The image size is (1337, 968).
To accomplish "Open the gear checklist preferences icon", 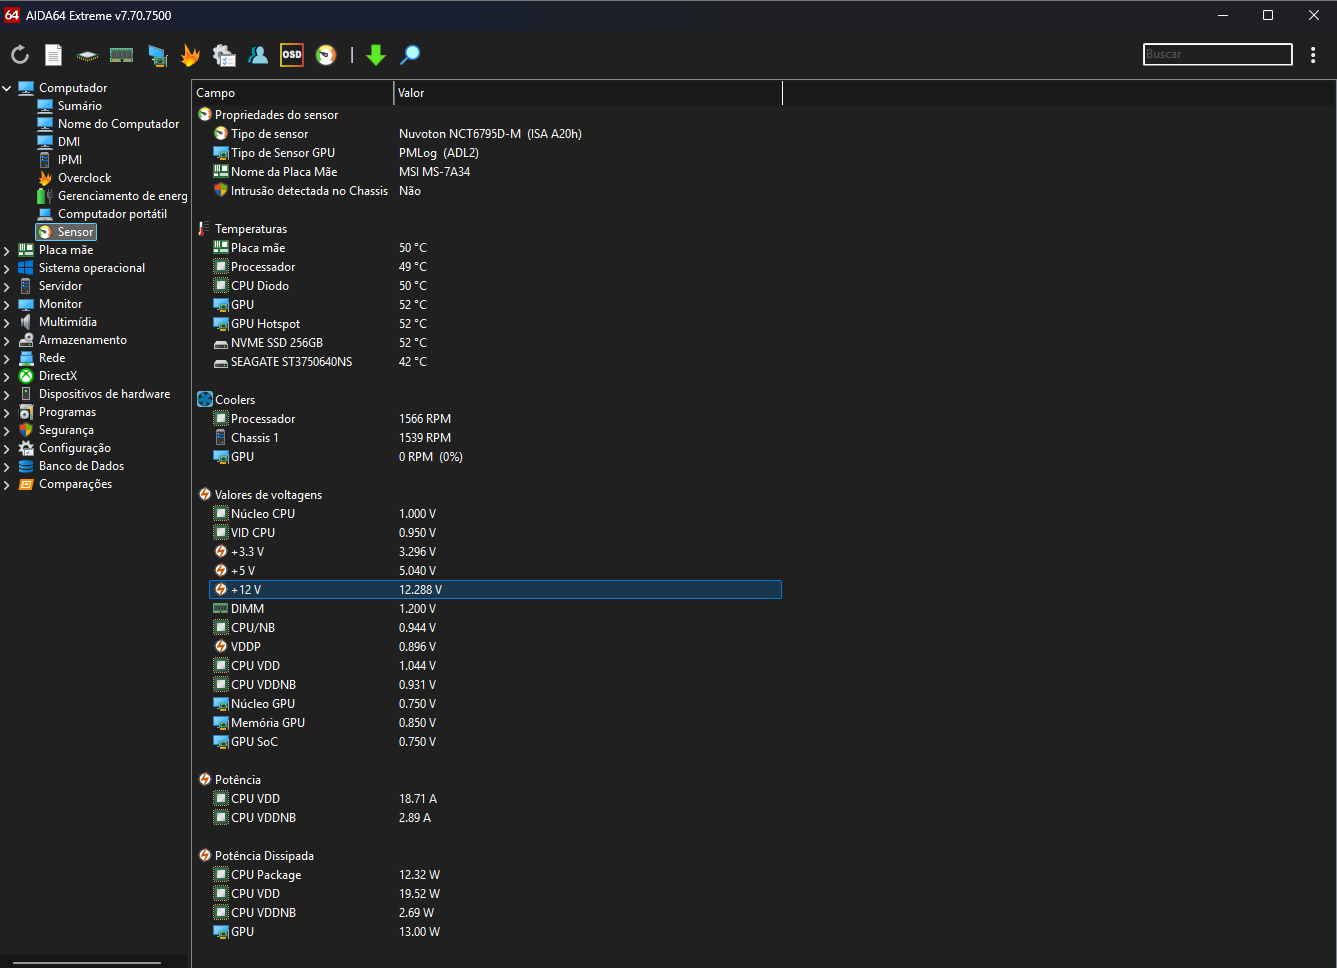I will click(x=224, y=55).
